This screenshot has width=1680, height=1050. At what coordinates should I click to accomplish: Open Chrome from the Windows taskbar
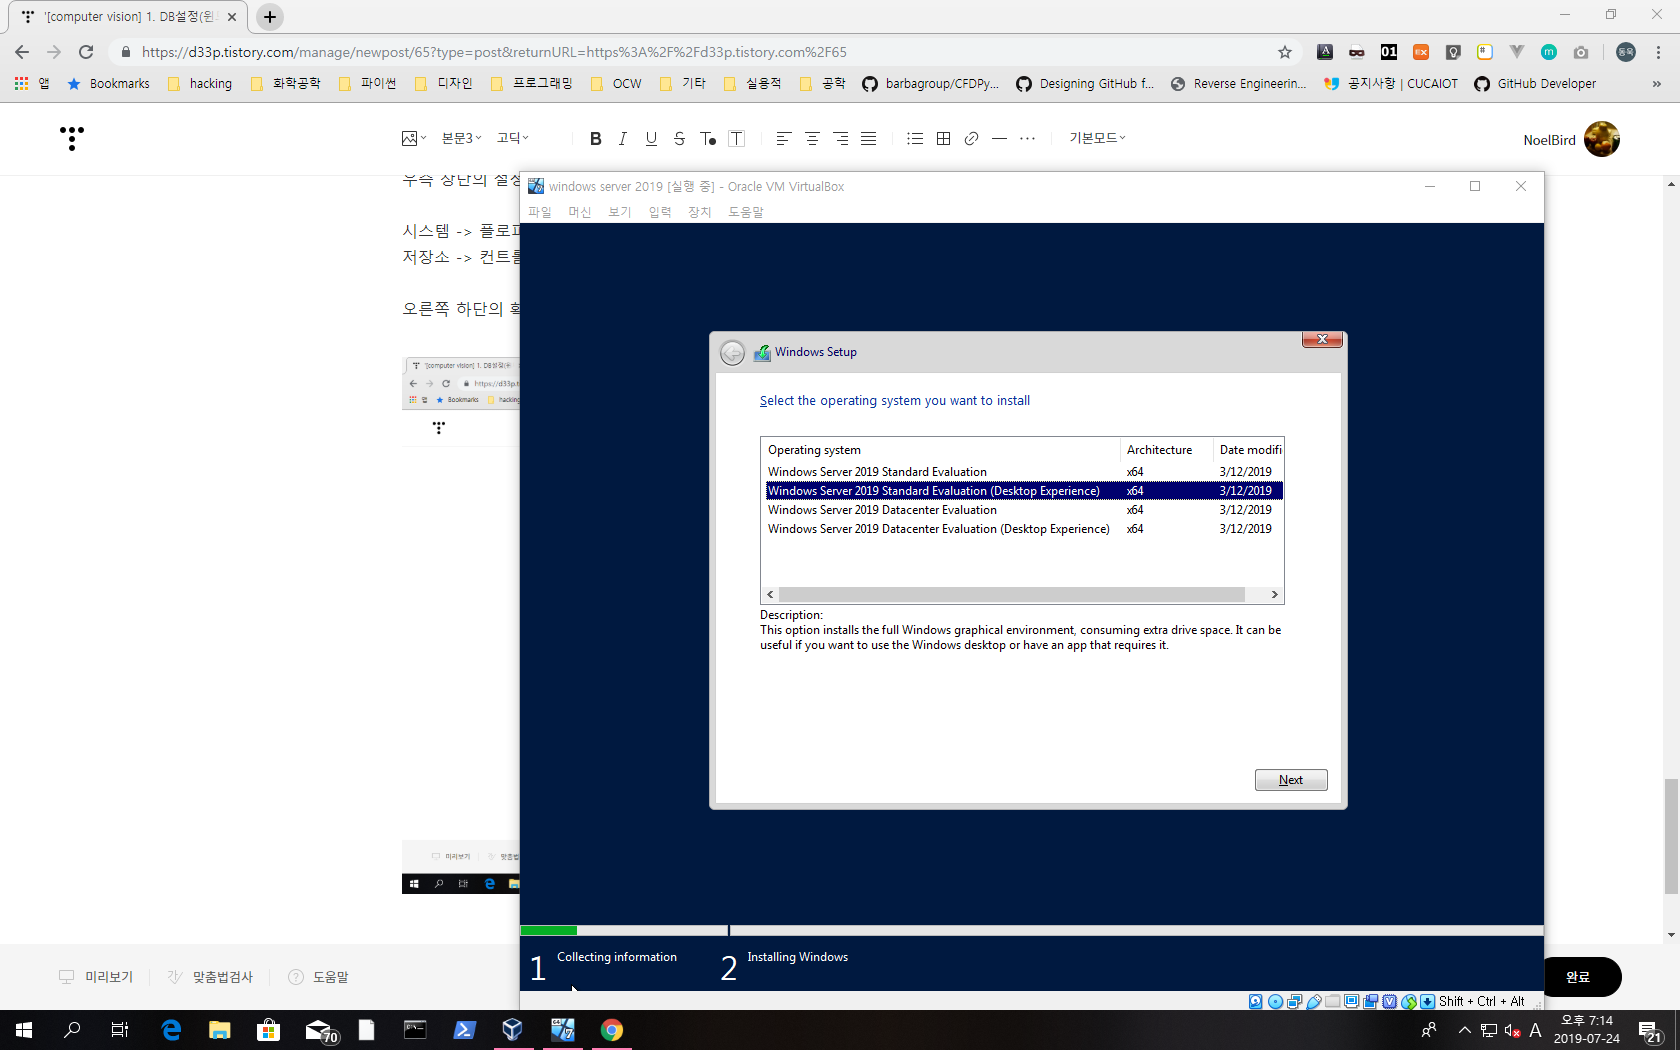(x=612, y=1030)
